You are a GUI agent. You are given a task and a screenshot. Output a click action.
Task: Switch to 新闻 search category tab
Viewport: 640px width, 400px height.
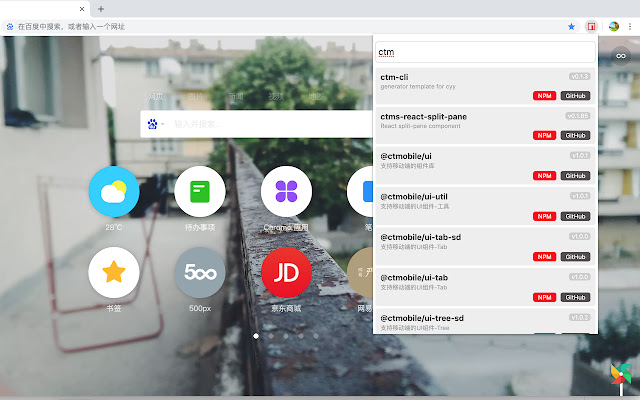(x=236, y=97)
